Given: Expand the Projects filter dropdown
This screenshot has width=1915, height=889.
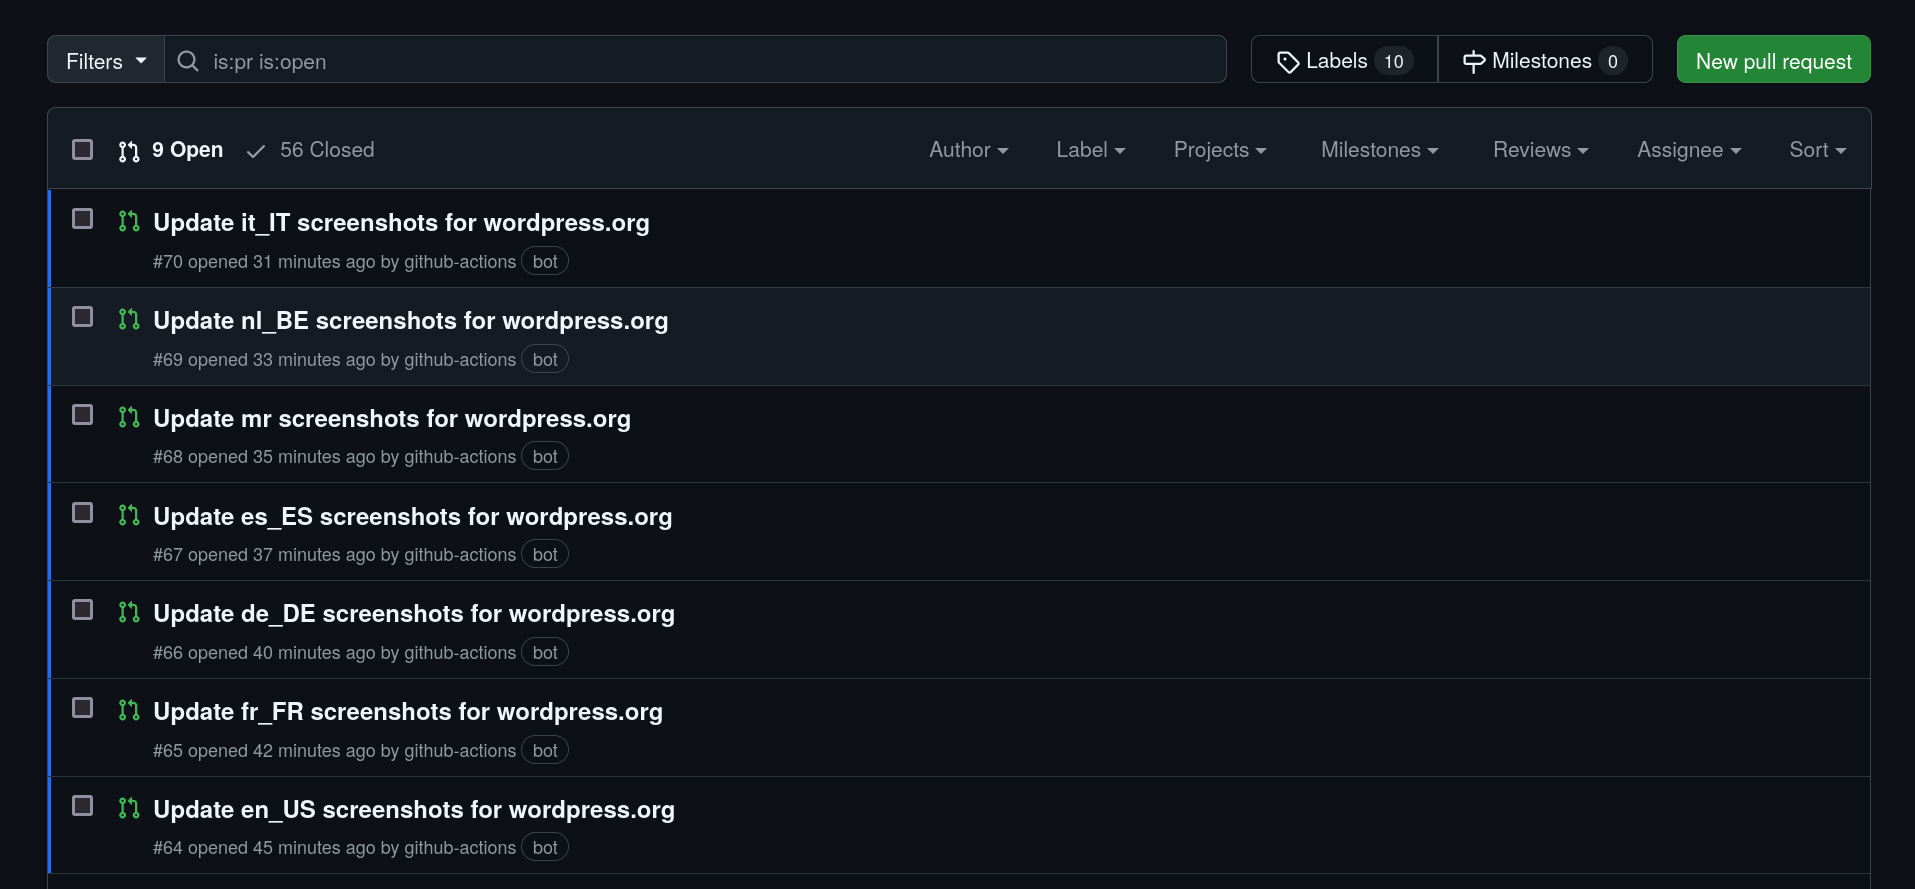Looking at the screenshot, I should 1220,150.
